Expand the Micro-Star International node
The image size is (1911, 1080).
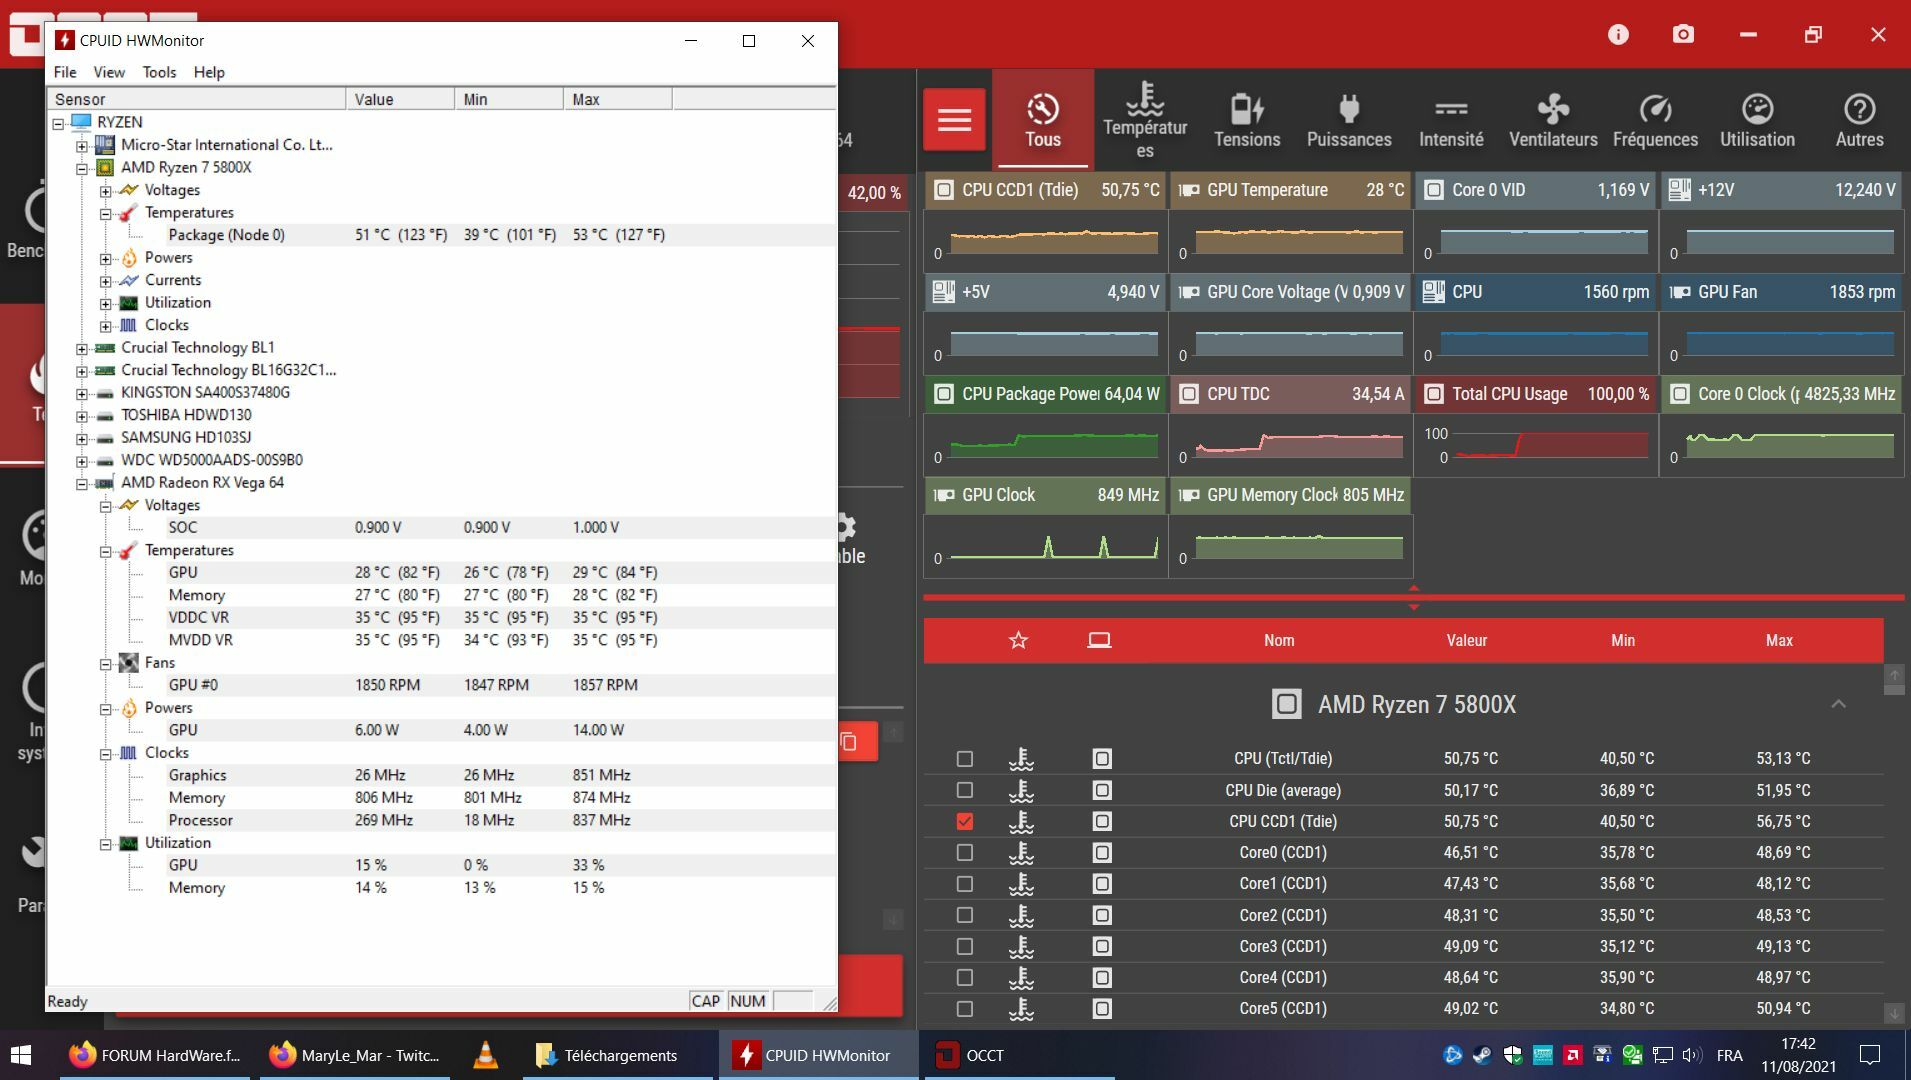(82, 146)
